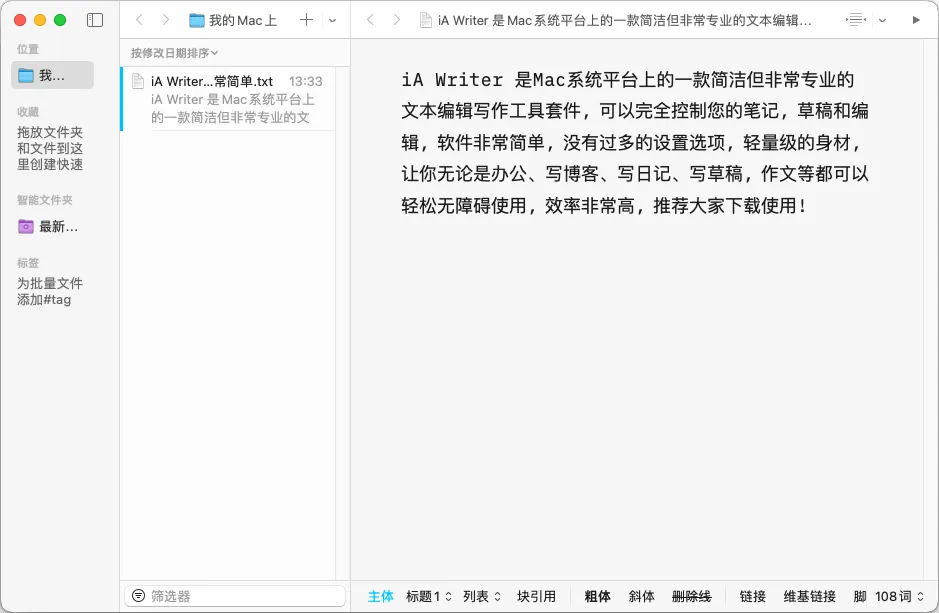Click the preview play triangle icon
The image size is (939, 613).
(917, 20)
